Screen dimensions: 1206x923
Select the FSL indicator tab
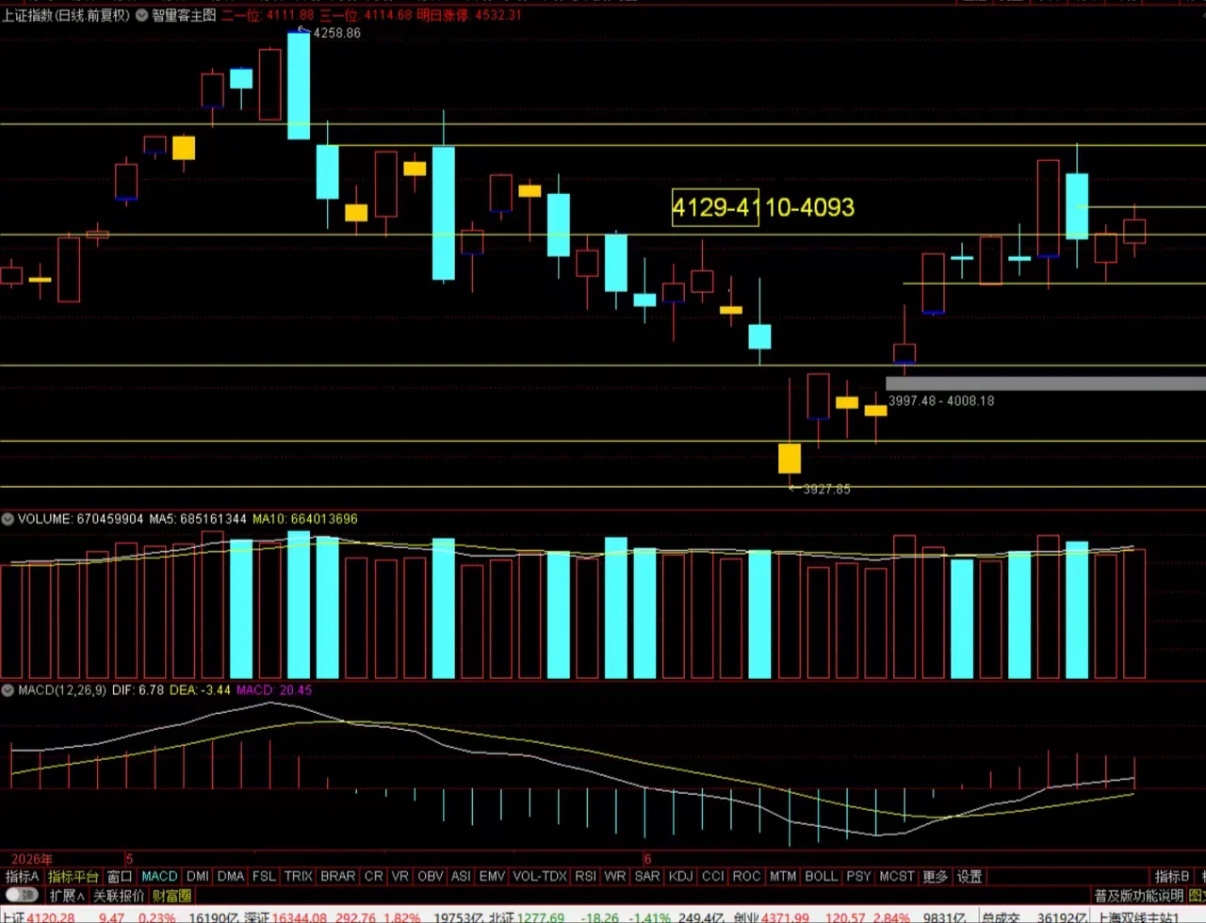pyautogui.click(x=264, y=876)
